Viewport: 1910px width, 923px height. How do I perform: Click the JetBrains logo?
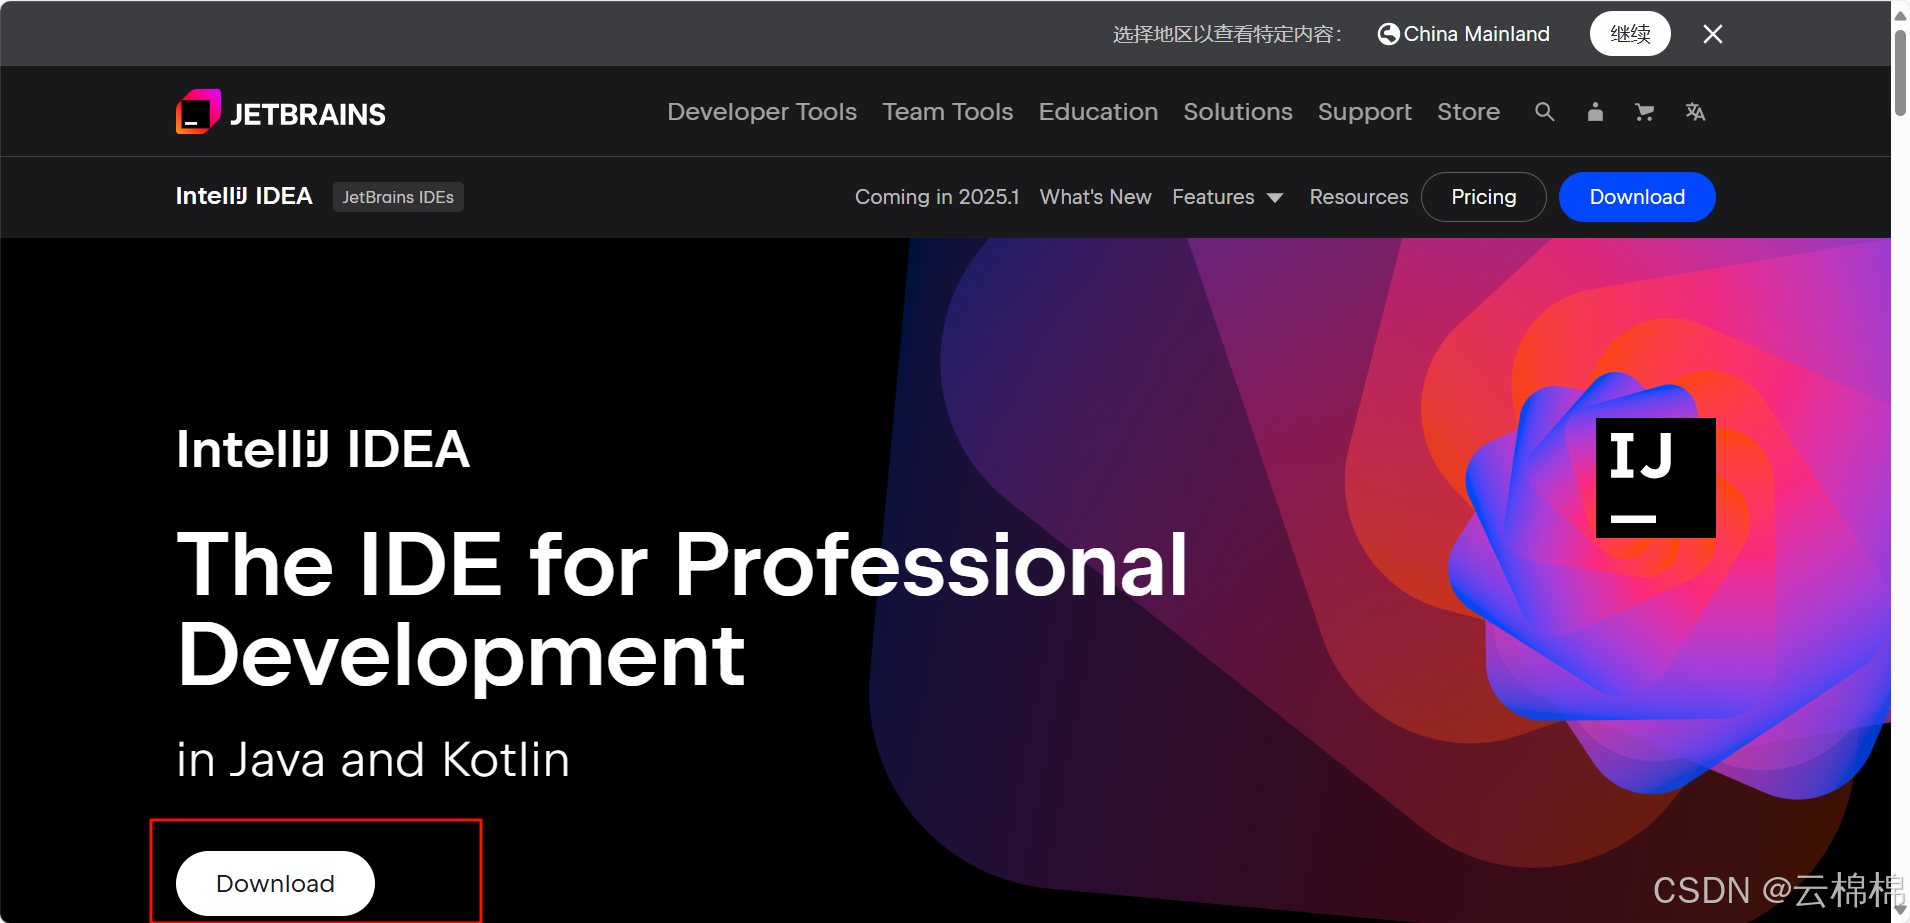tap(281, 112)
